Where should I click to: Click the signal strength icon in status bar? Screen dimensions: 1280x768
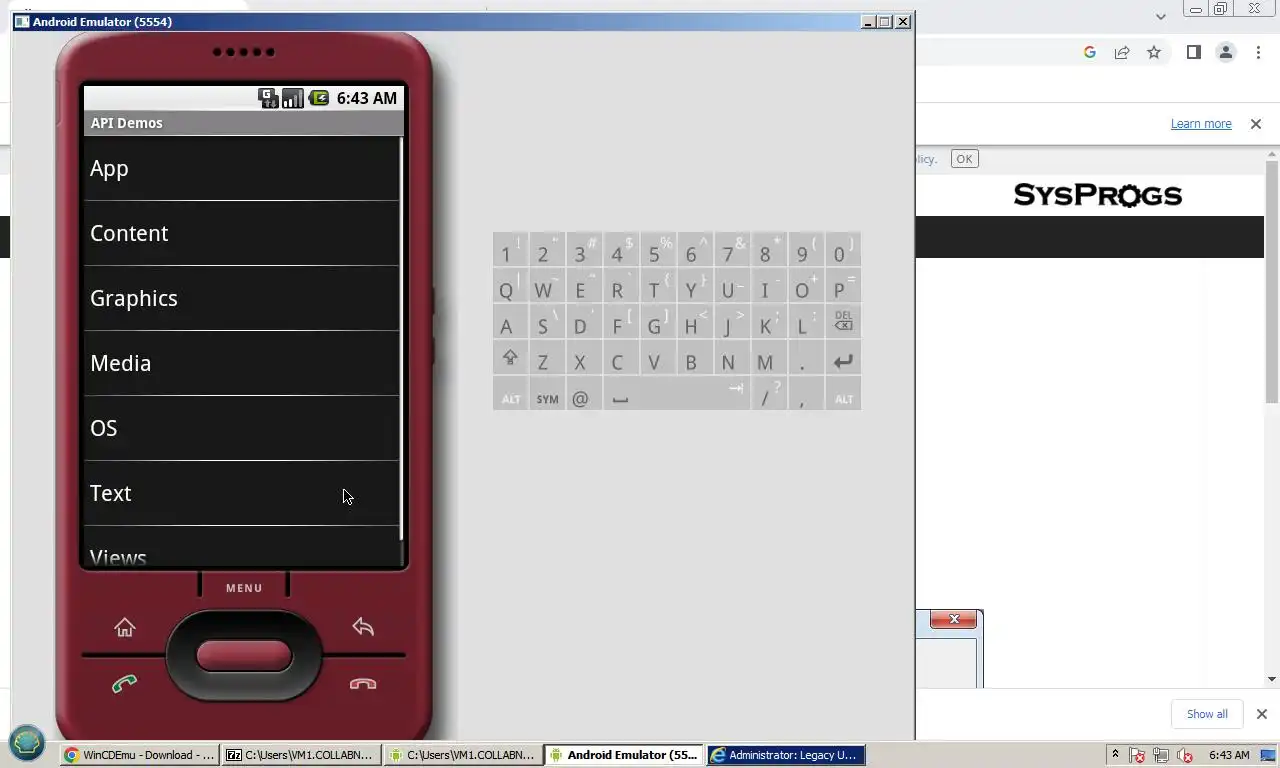[293, 98]
